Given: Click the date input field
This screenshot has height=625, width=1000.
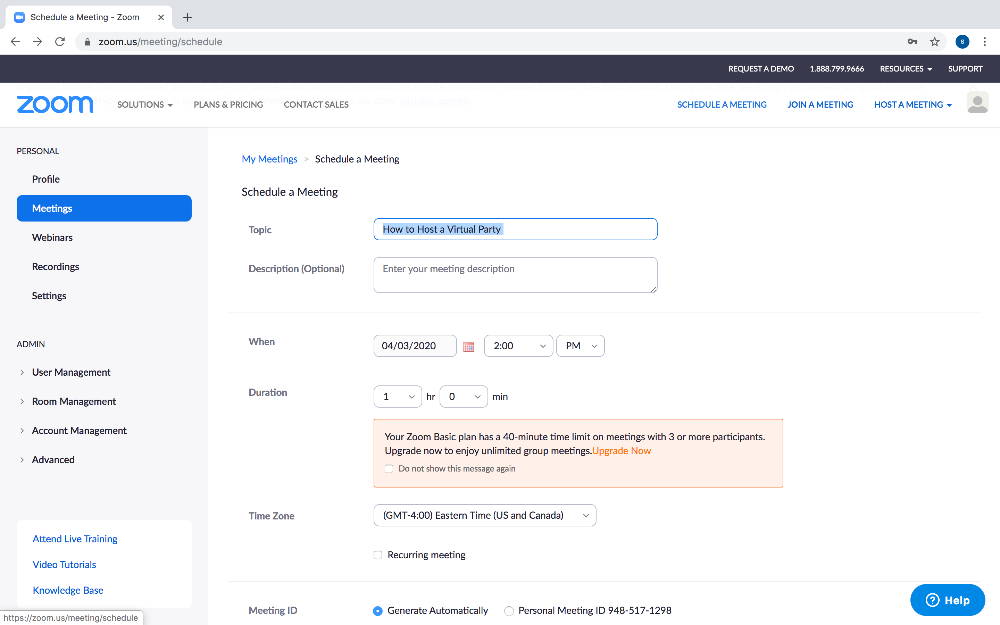Looking at the screenshot, I should (x=415, y=346).
